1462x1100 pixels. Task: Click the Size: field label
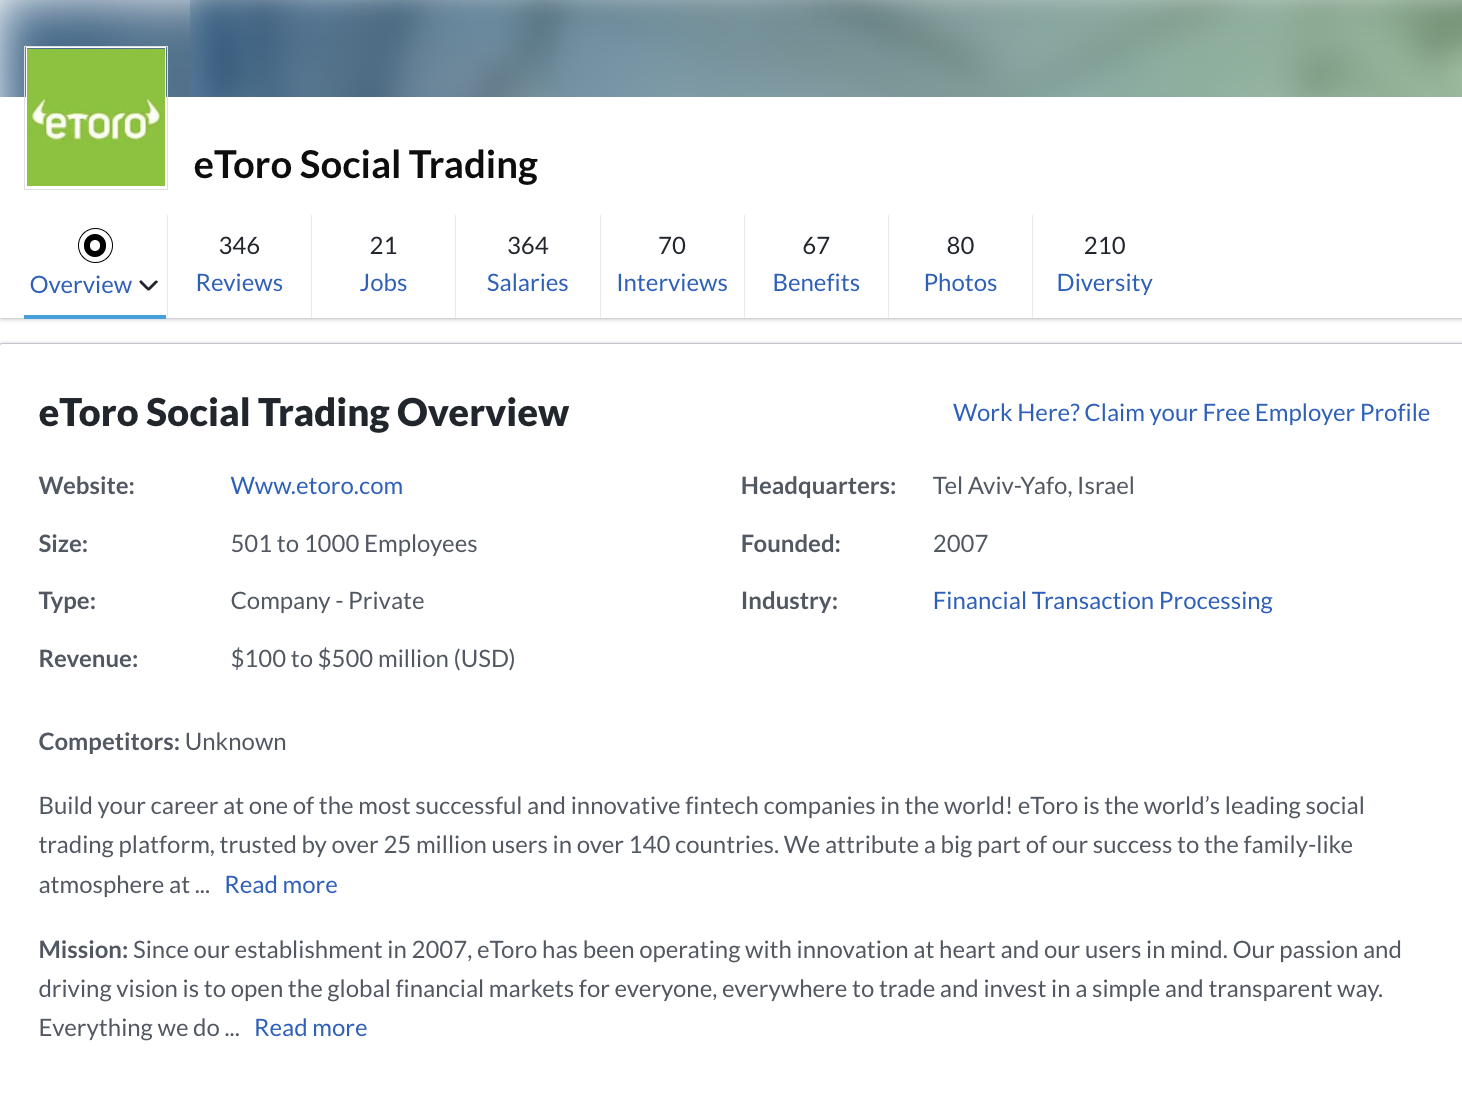(x=63, y=544)
